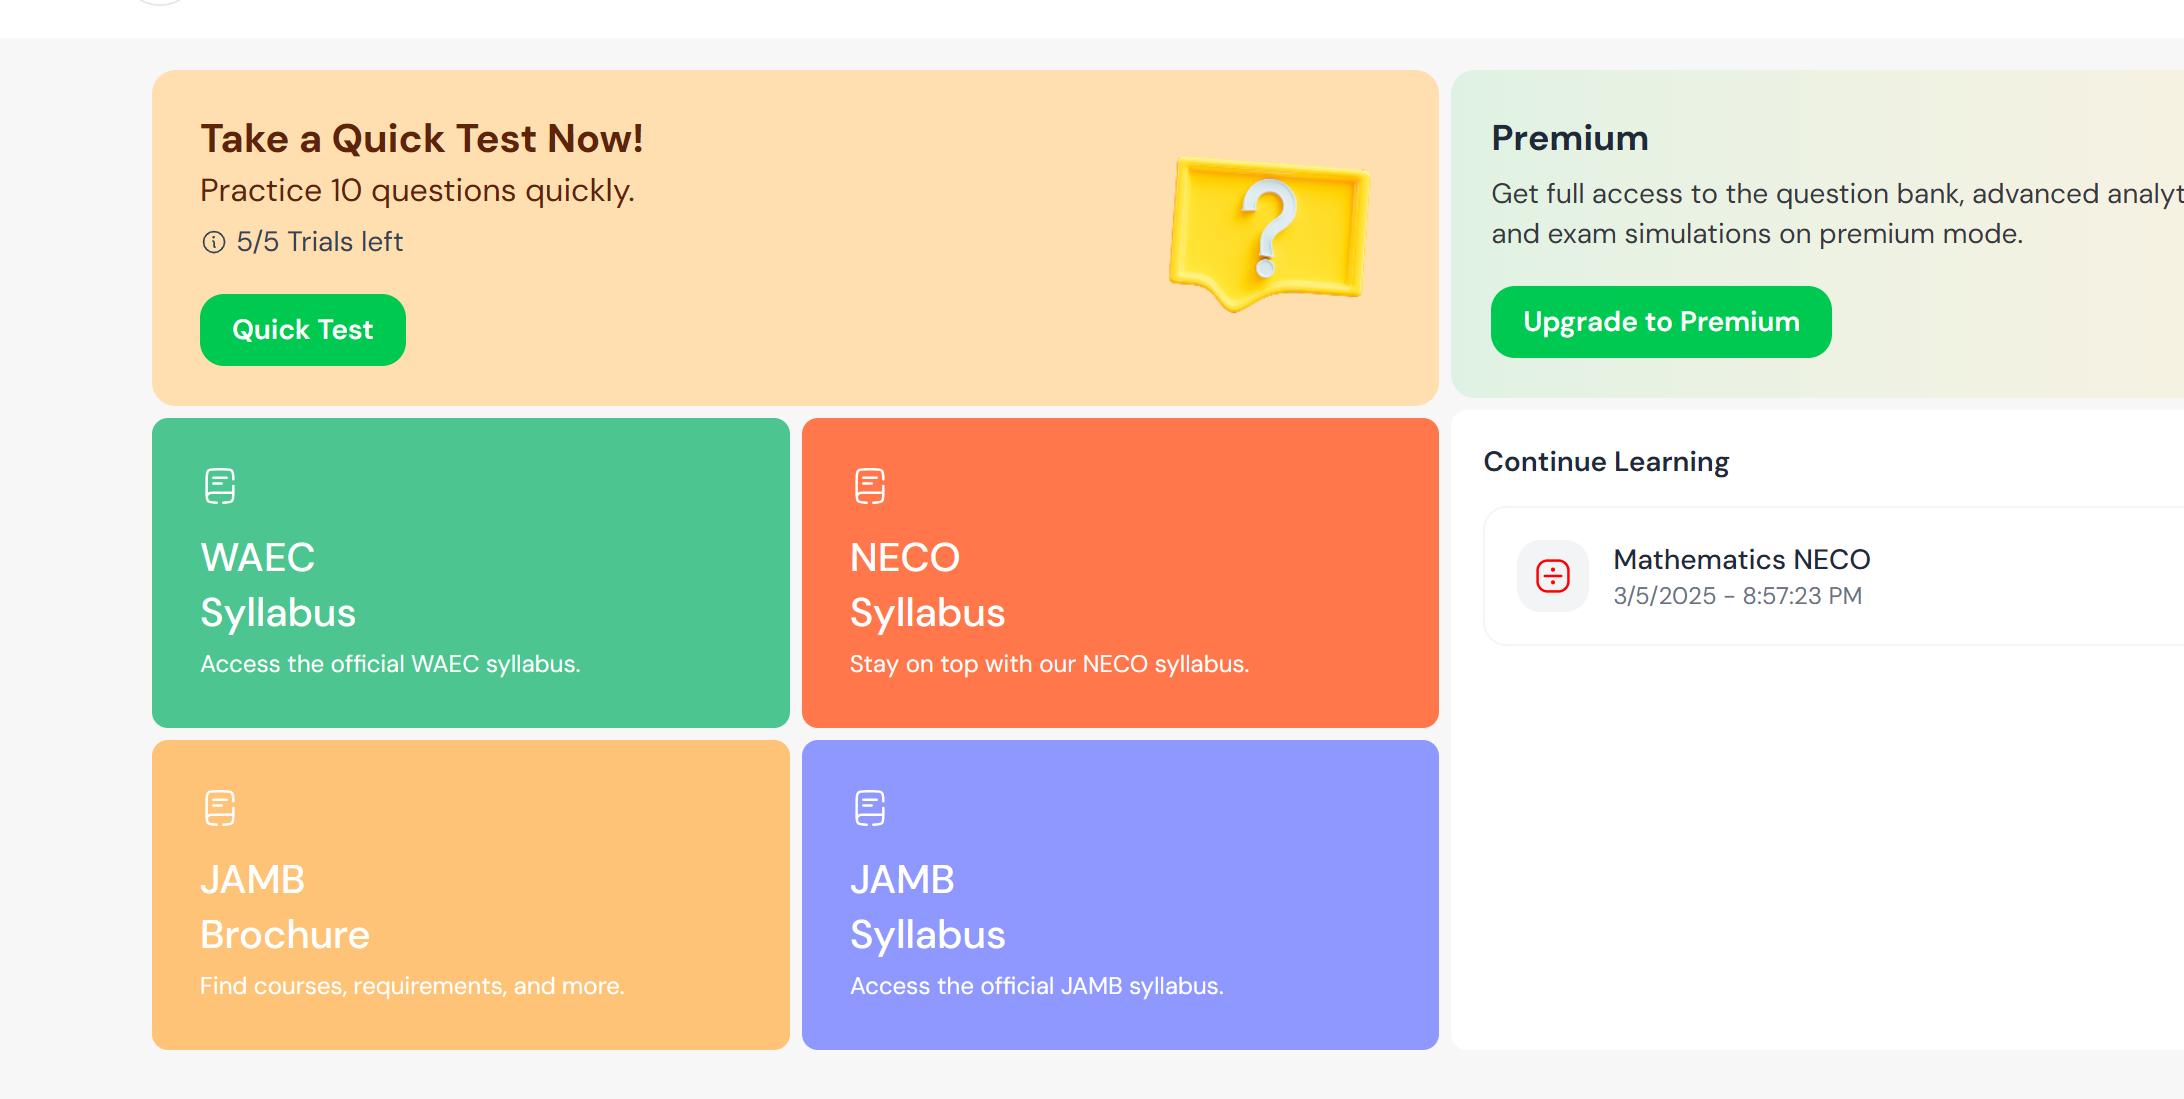This screenshot has width=2184, height=1099.
Task: Click the Premium section heading
Action: (x=1569, y=138)
